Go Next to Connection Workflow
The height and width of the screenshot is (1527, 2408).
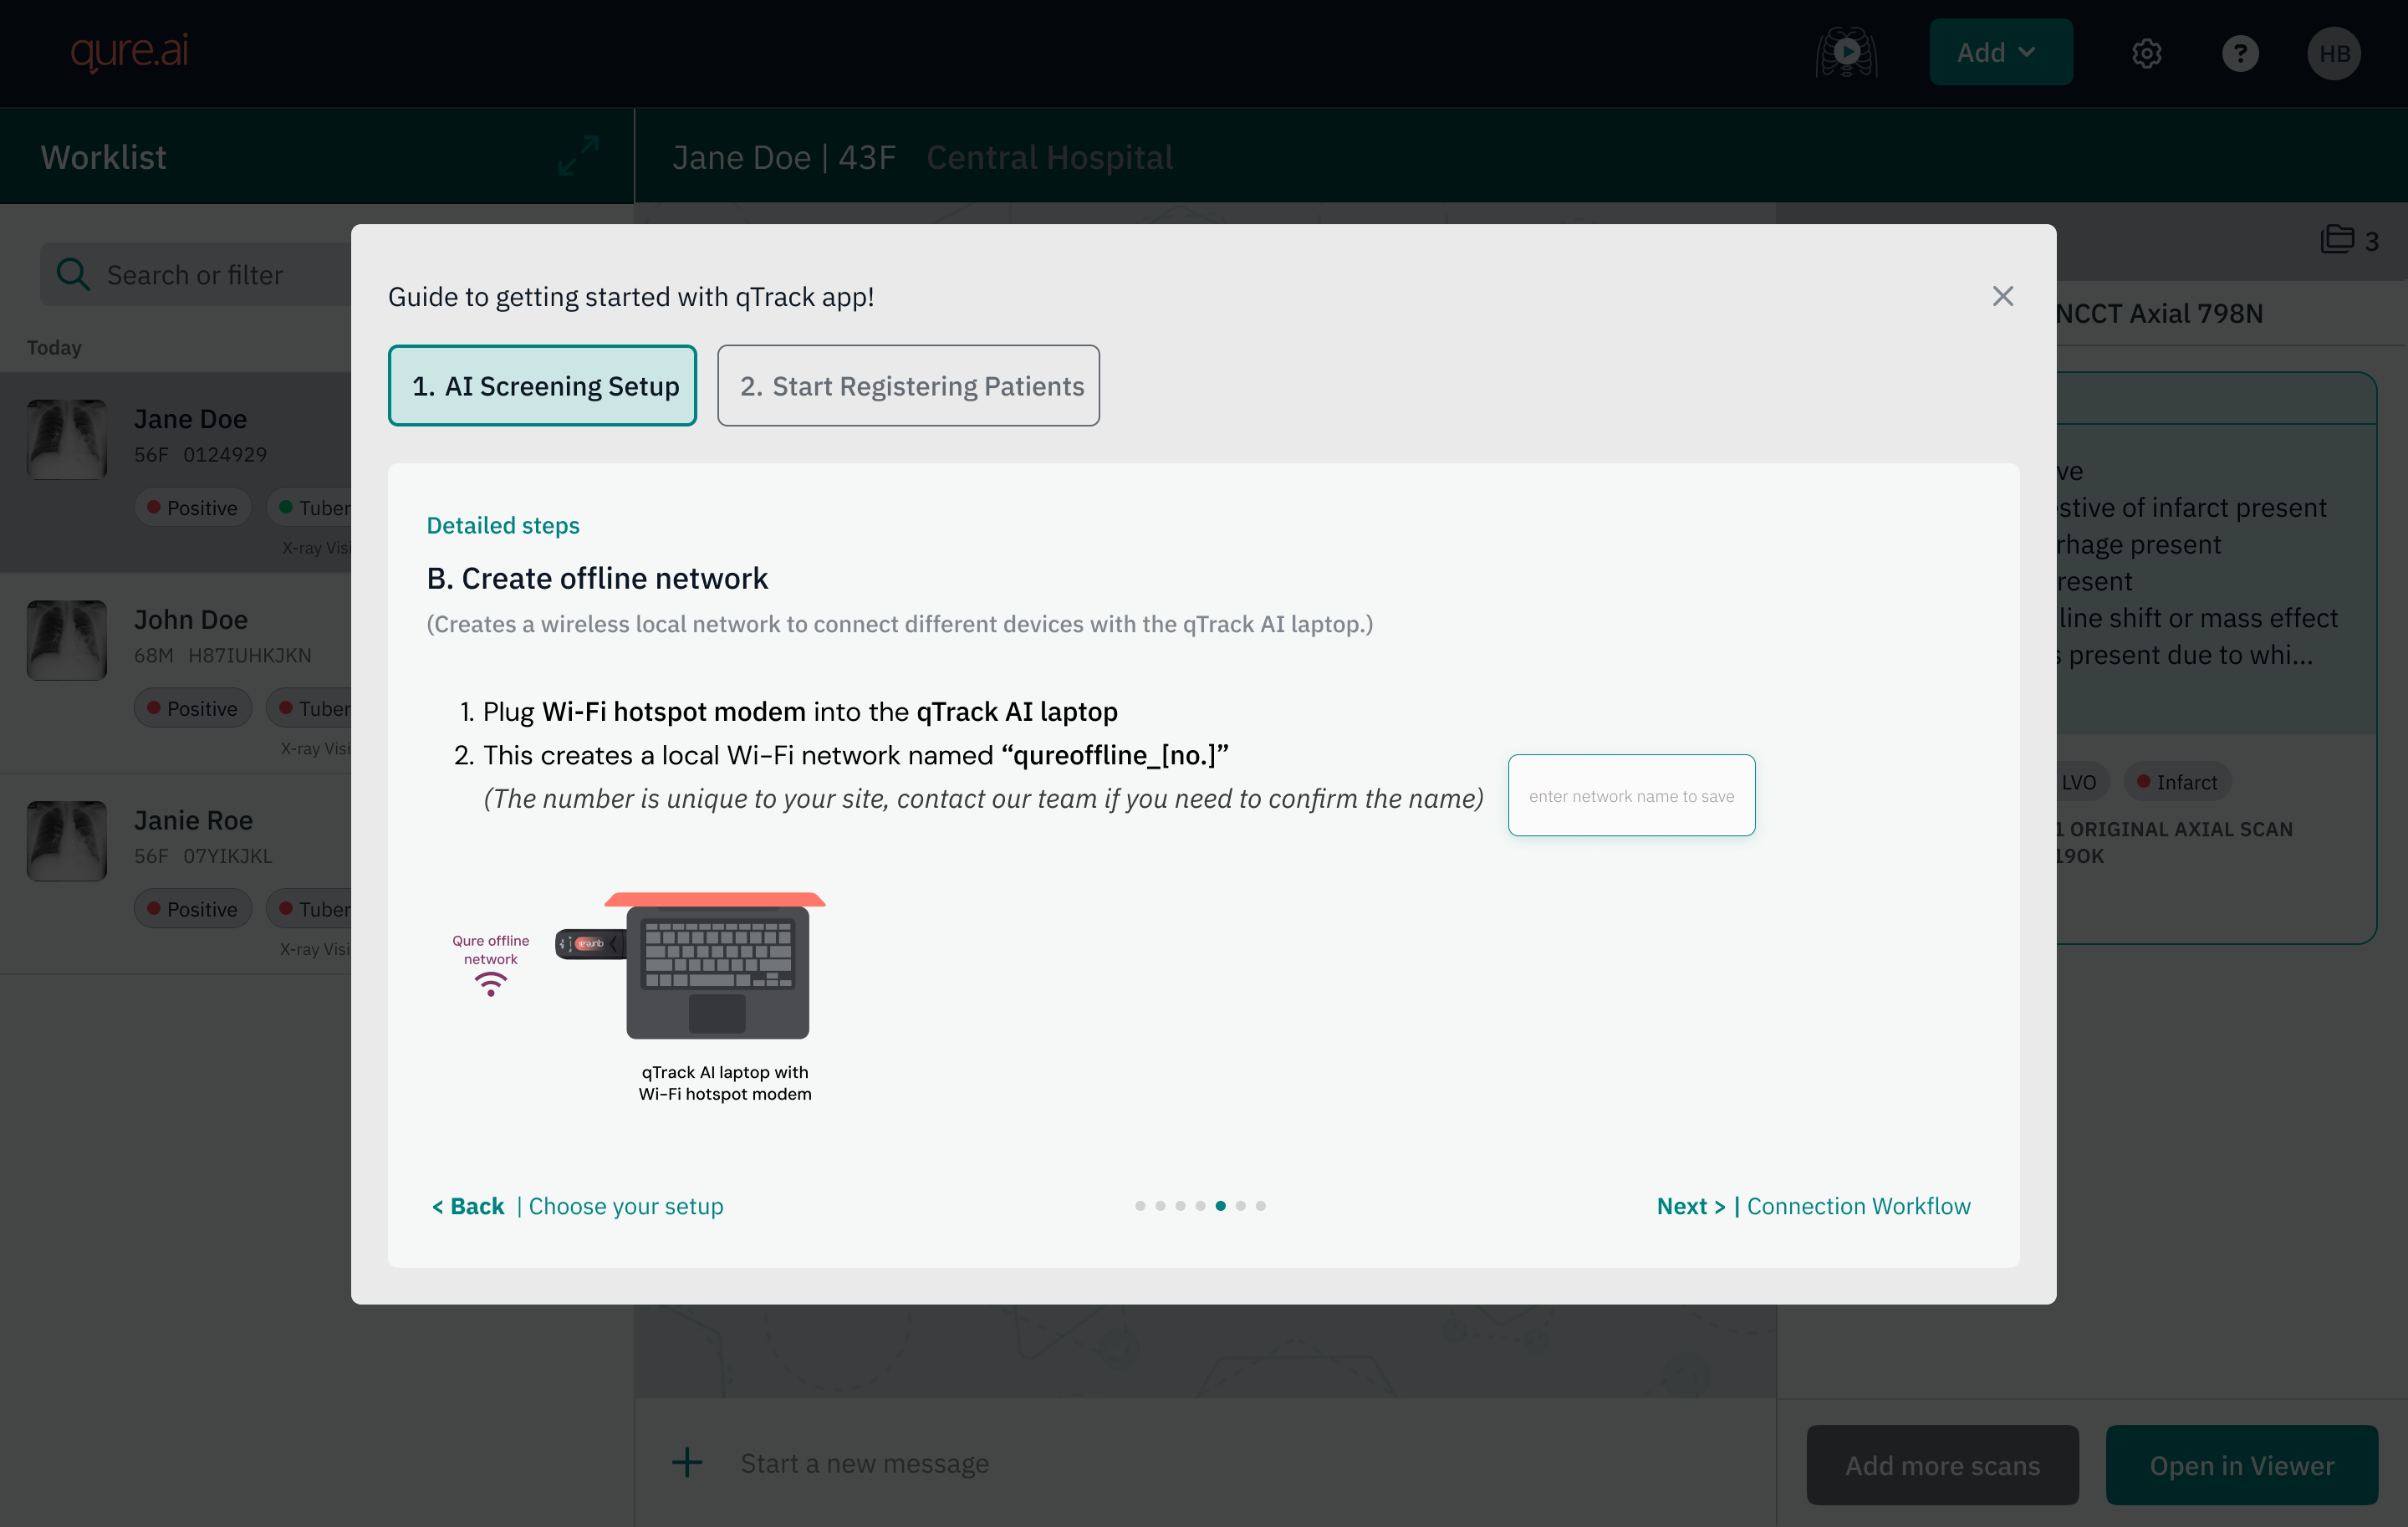[1813, 1206]
